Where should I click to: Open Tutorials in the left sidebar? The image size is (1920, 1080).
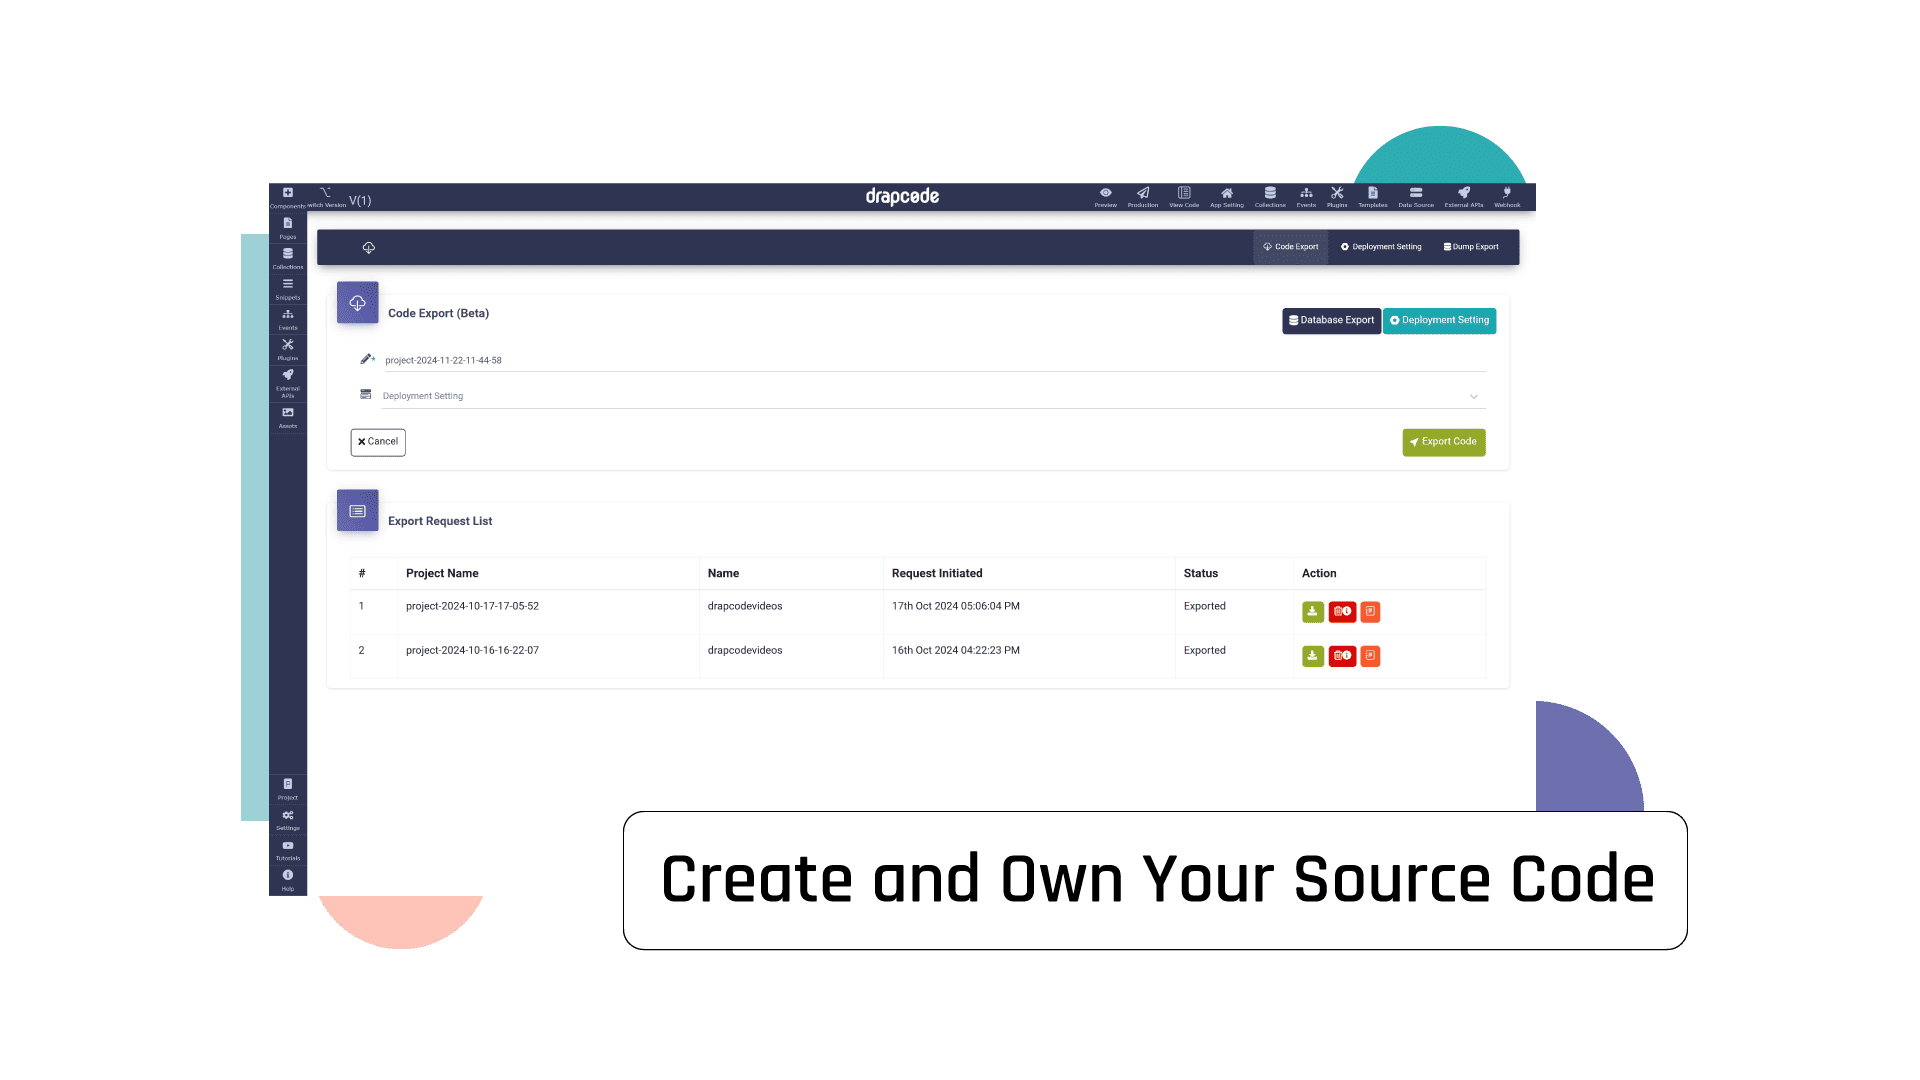288,850
